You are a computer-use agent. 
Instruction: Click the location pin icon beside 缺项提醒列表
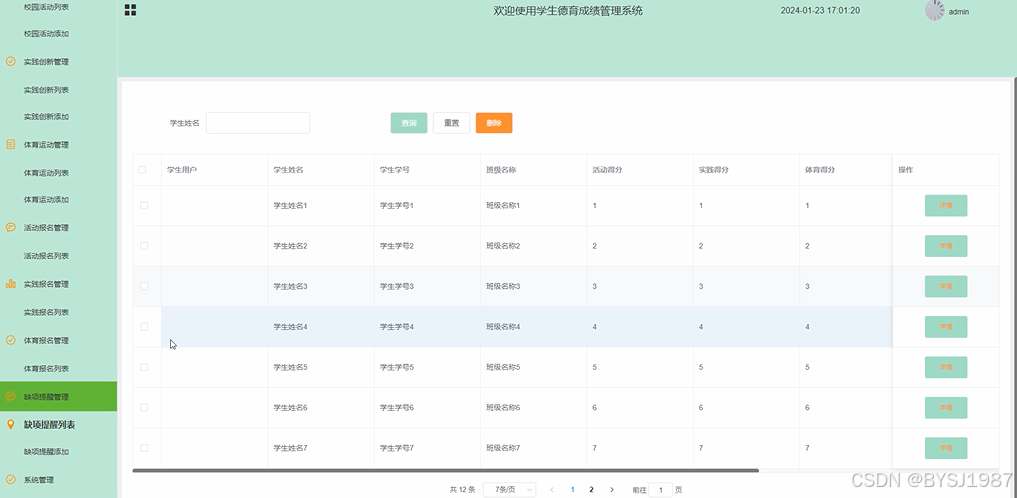coord(10,425)
